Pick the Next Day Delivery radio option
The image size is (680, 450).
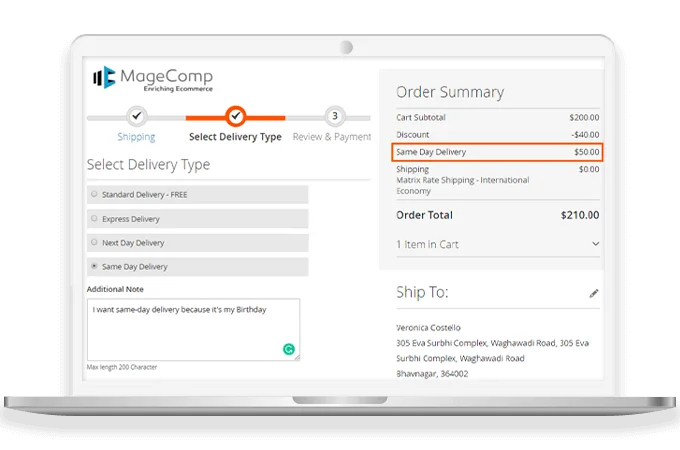click(94, 242)
